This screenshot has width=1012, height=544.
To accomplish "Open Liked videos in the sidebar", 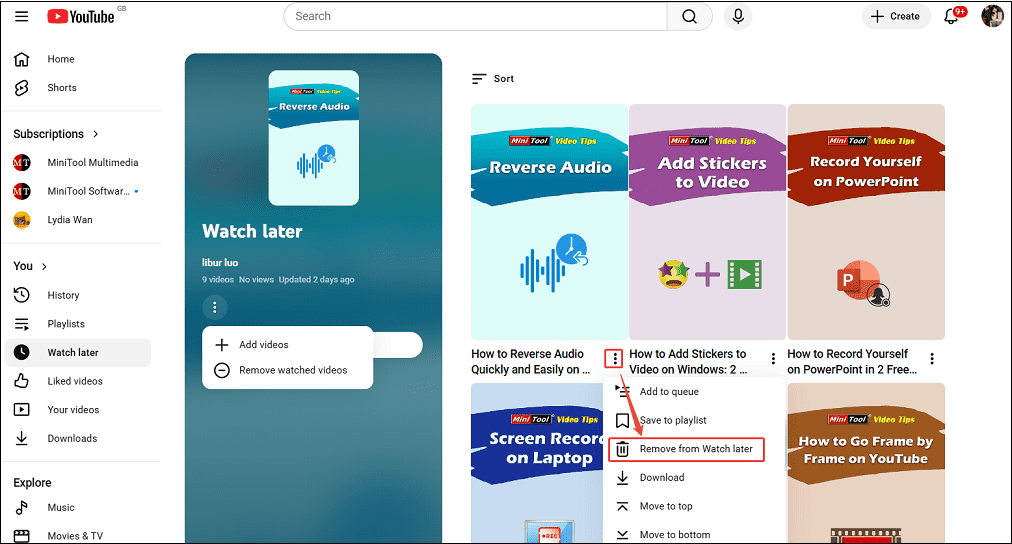I will (x=77, y=381).
